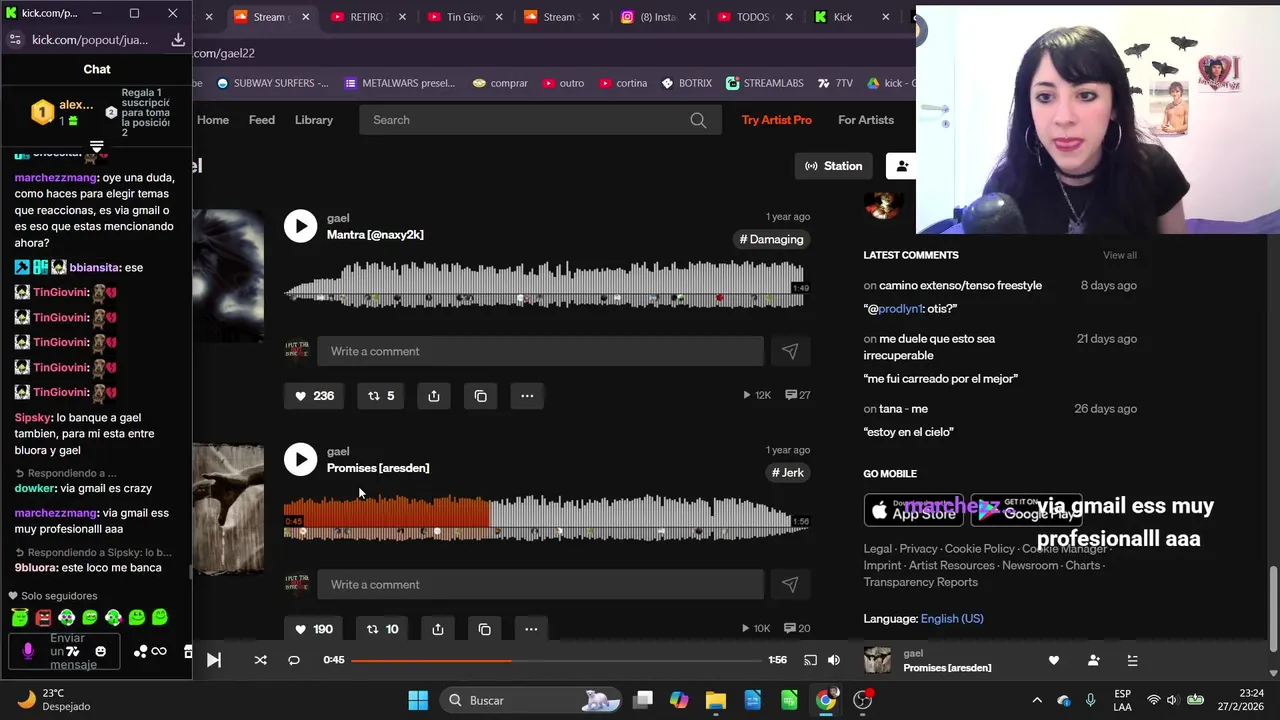Screen dimensions: 1280x720
Task: Send comment on the Mantra track
Action: point(790,351)
